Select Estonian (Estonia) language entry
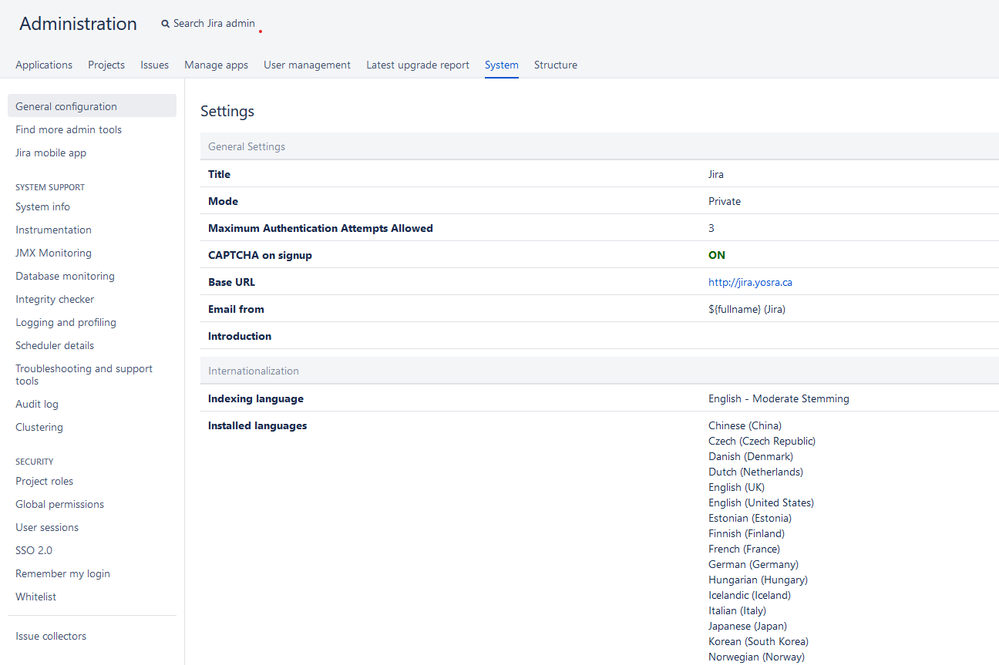 (x=750, y=518)
